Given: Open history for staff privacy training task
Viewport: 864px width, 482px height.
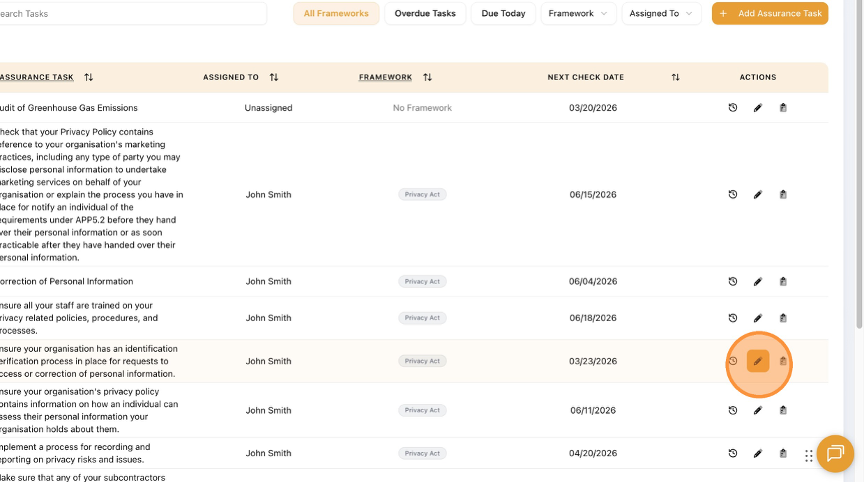Looking at the screenshot, I should [733, 318].
